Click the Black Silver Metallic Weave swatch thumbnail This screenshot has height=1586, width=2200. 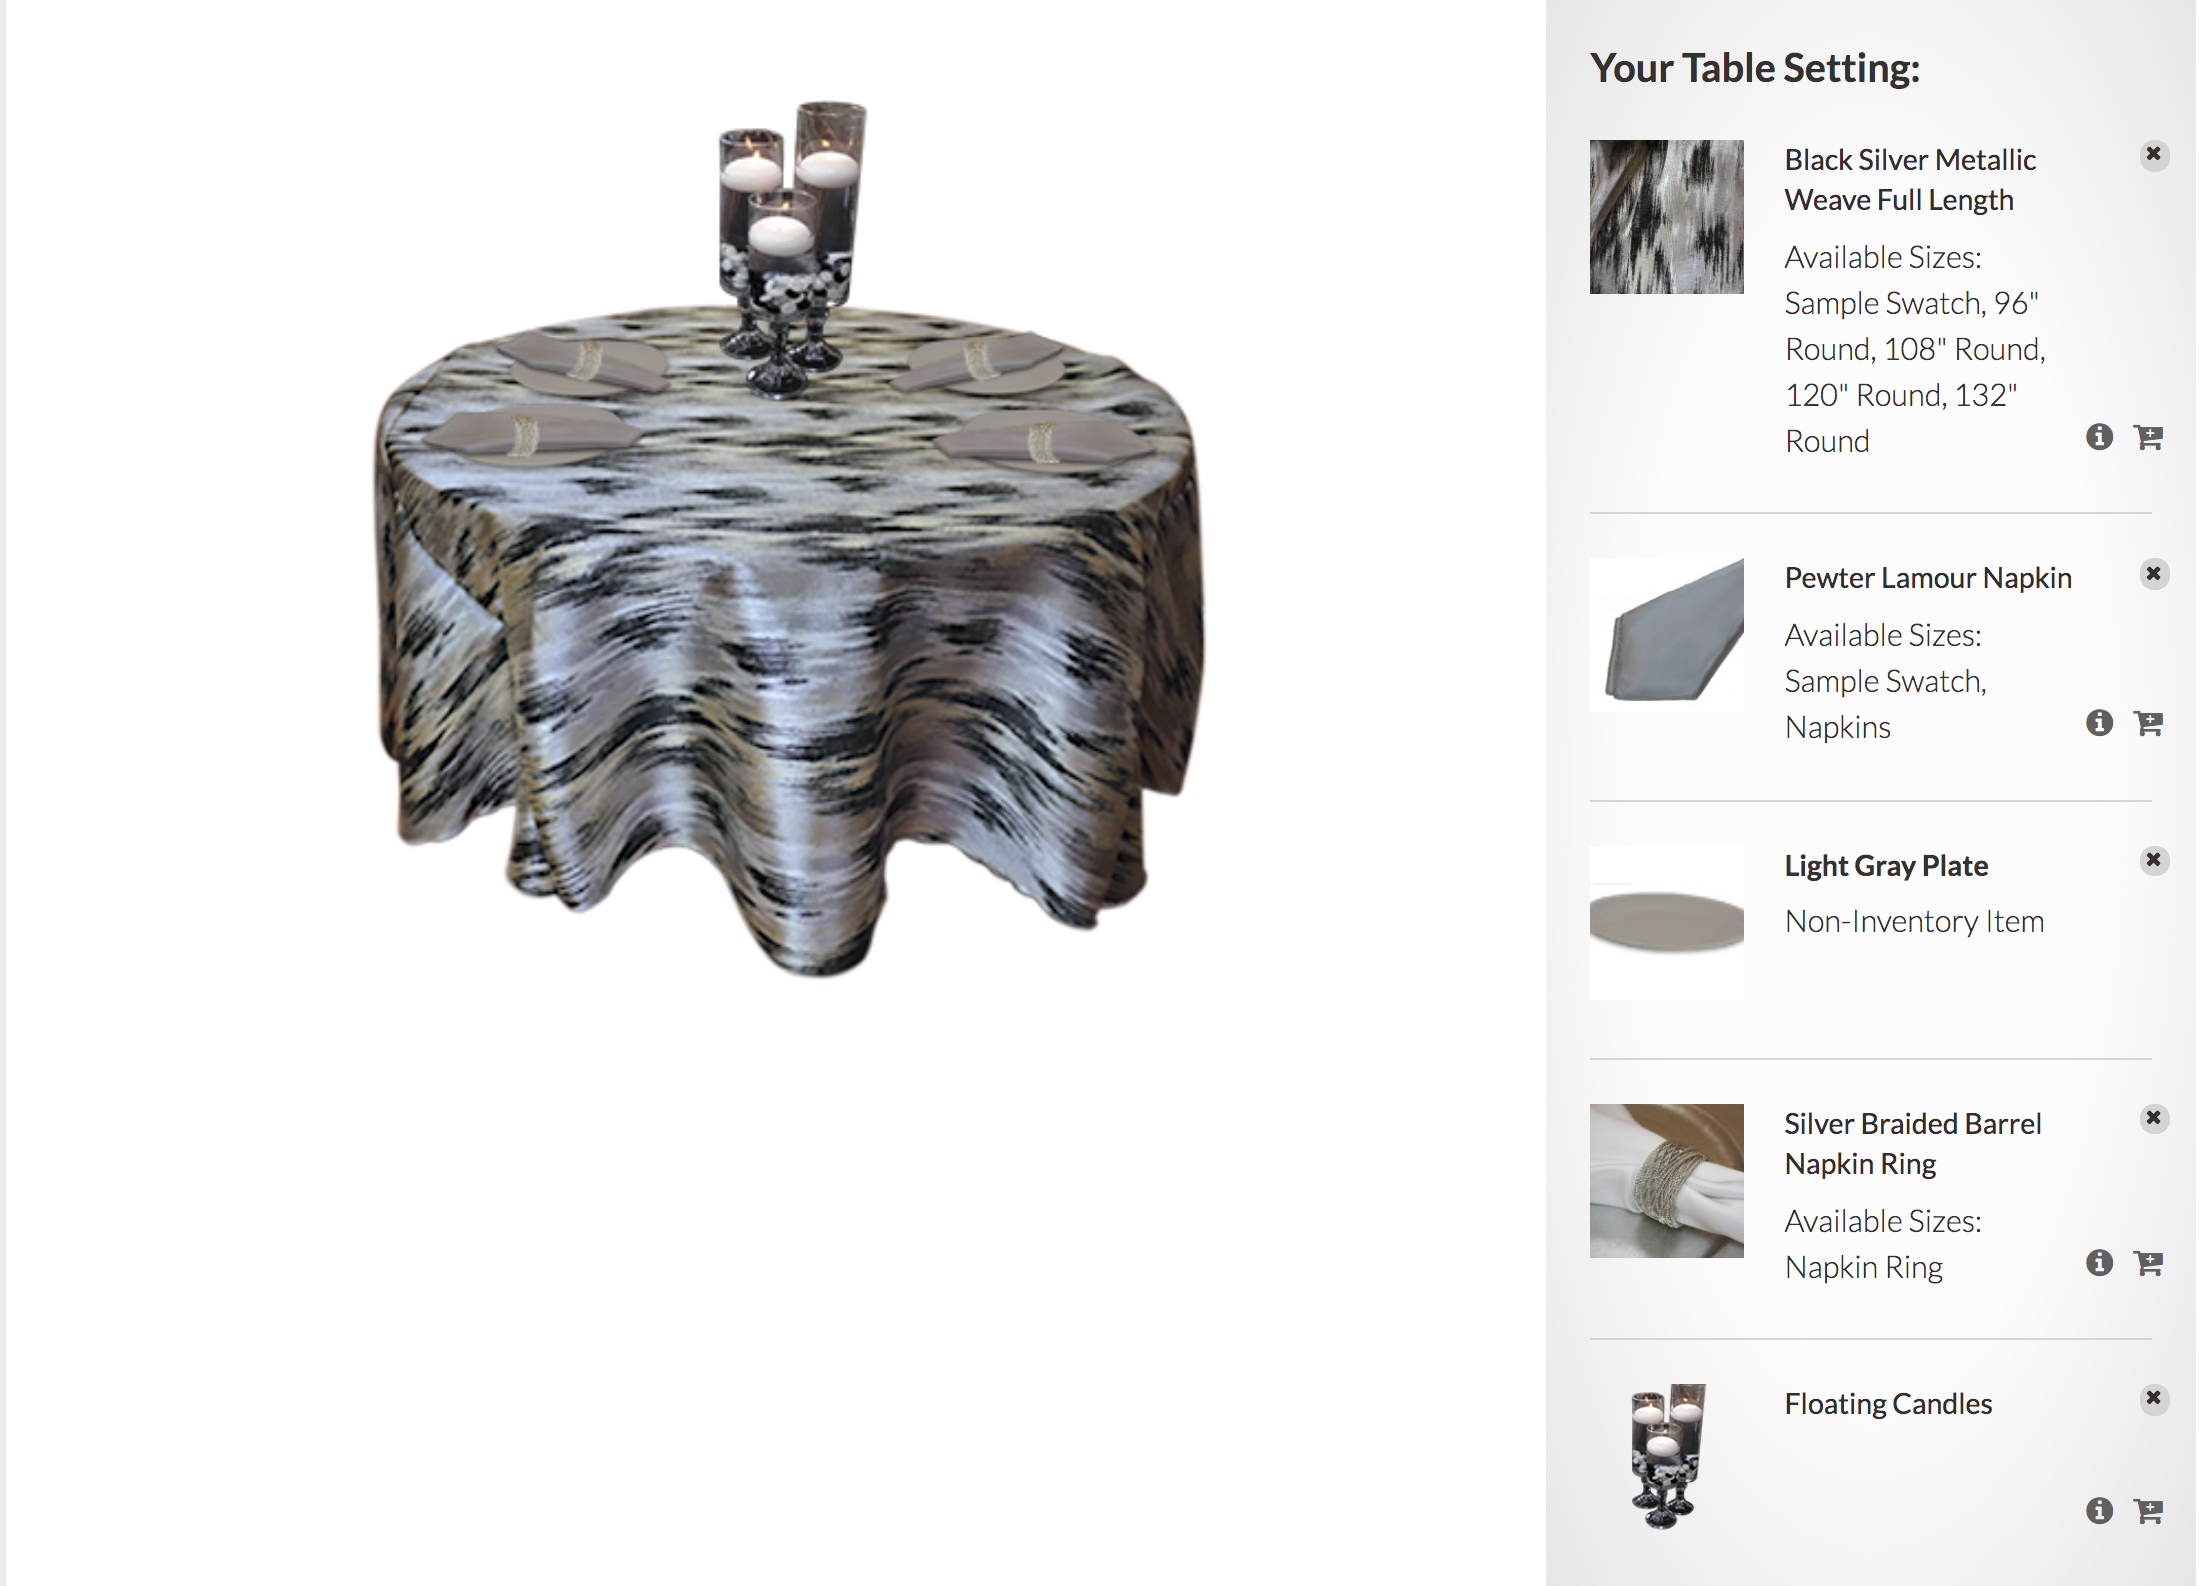(1667, 217)
